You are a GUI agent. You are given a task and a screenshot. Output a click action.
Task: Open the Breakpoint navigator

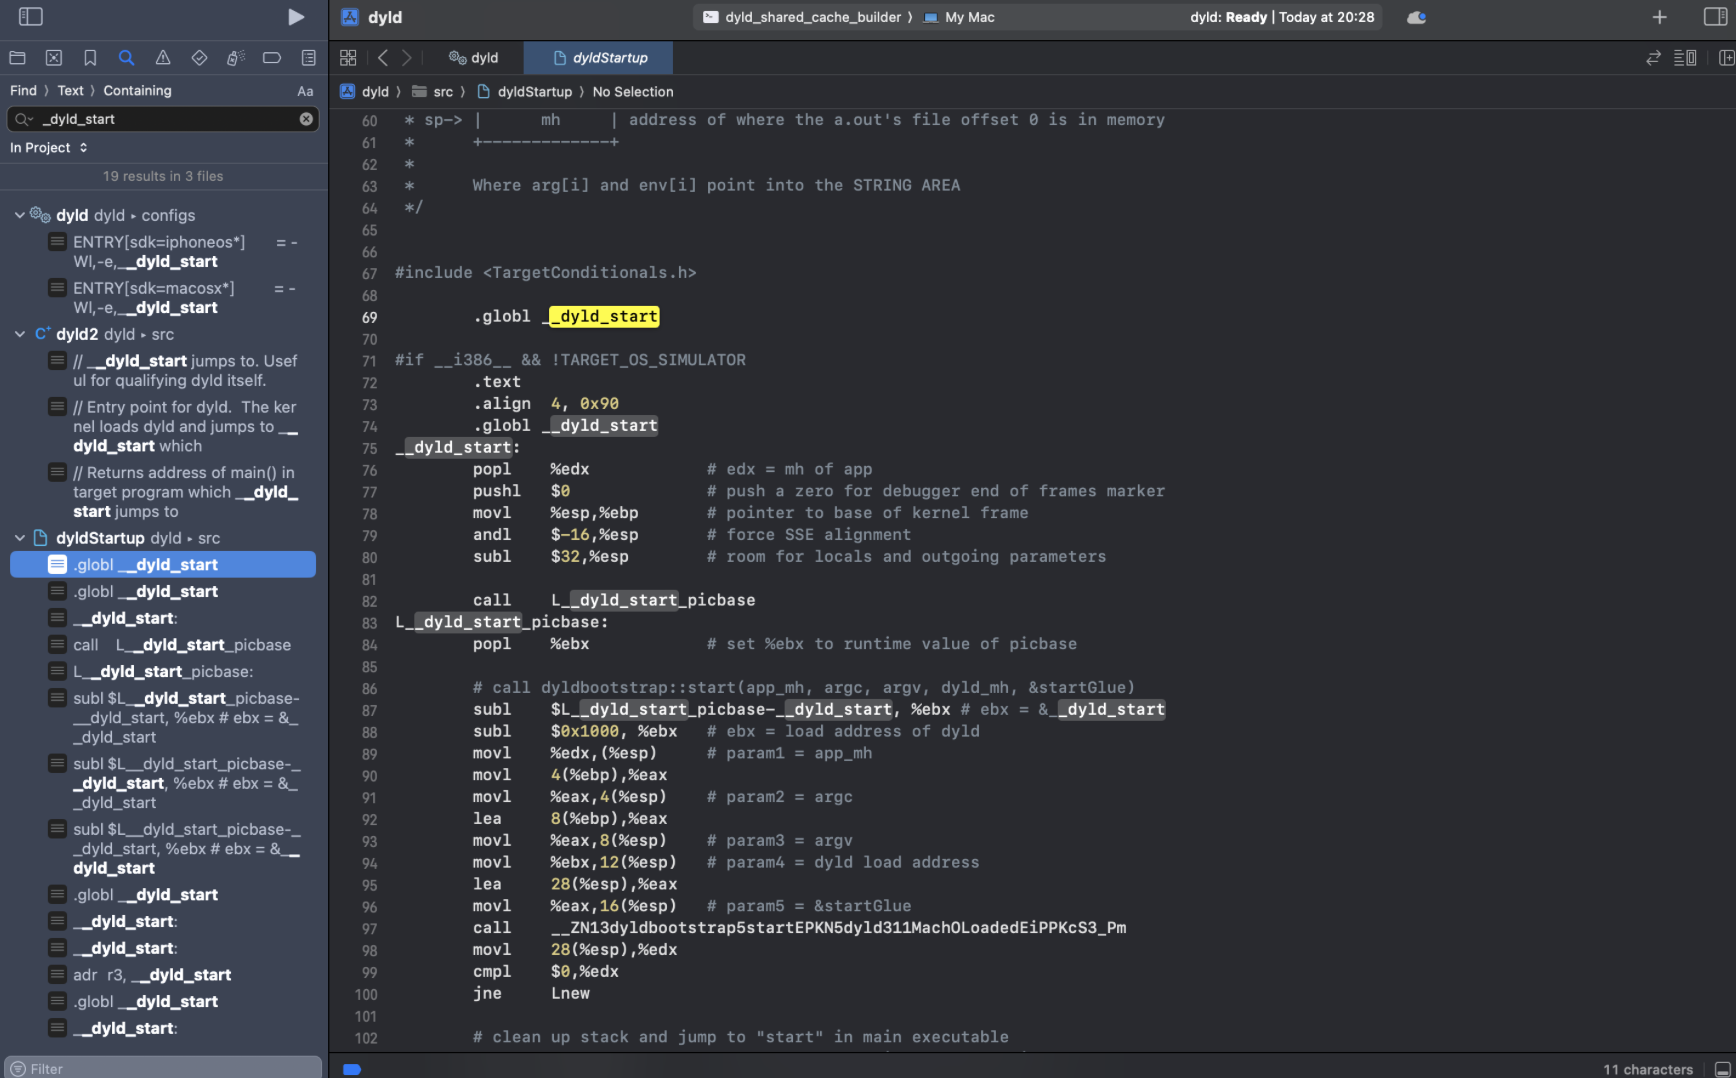[x=272, y=58]
